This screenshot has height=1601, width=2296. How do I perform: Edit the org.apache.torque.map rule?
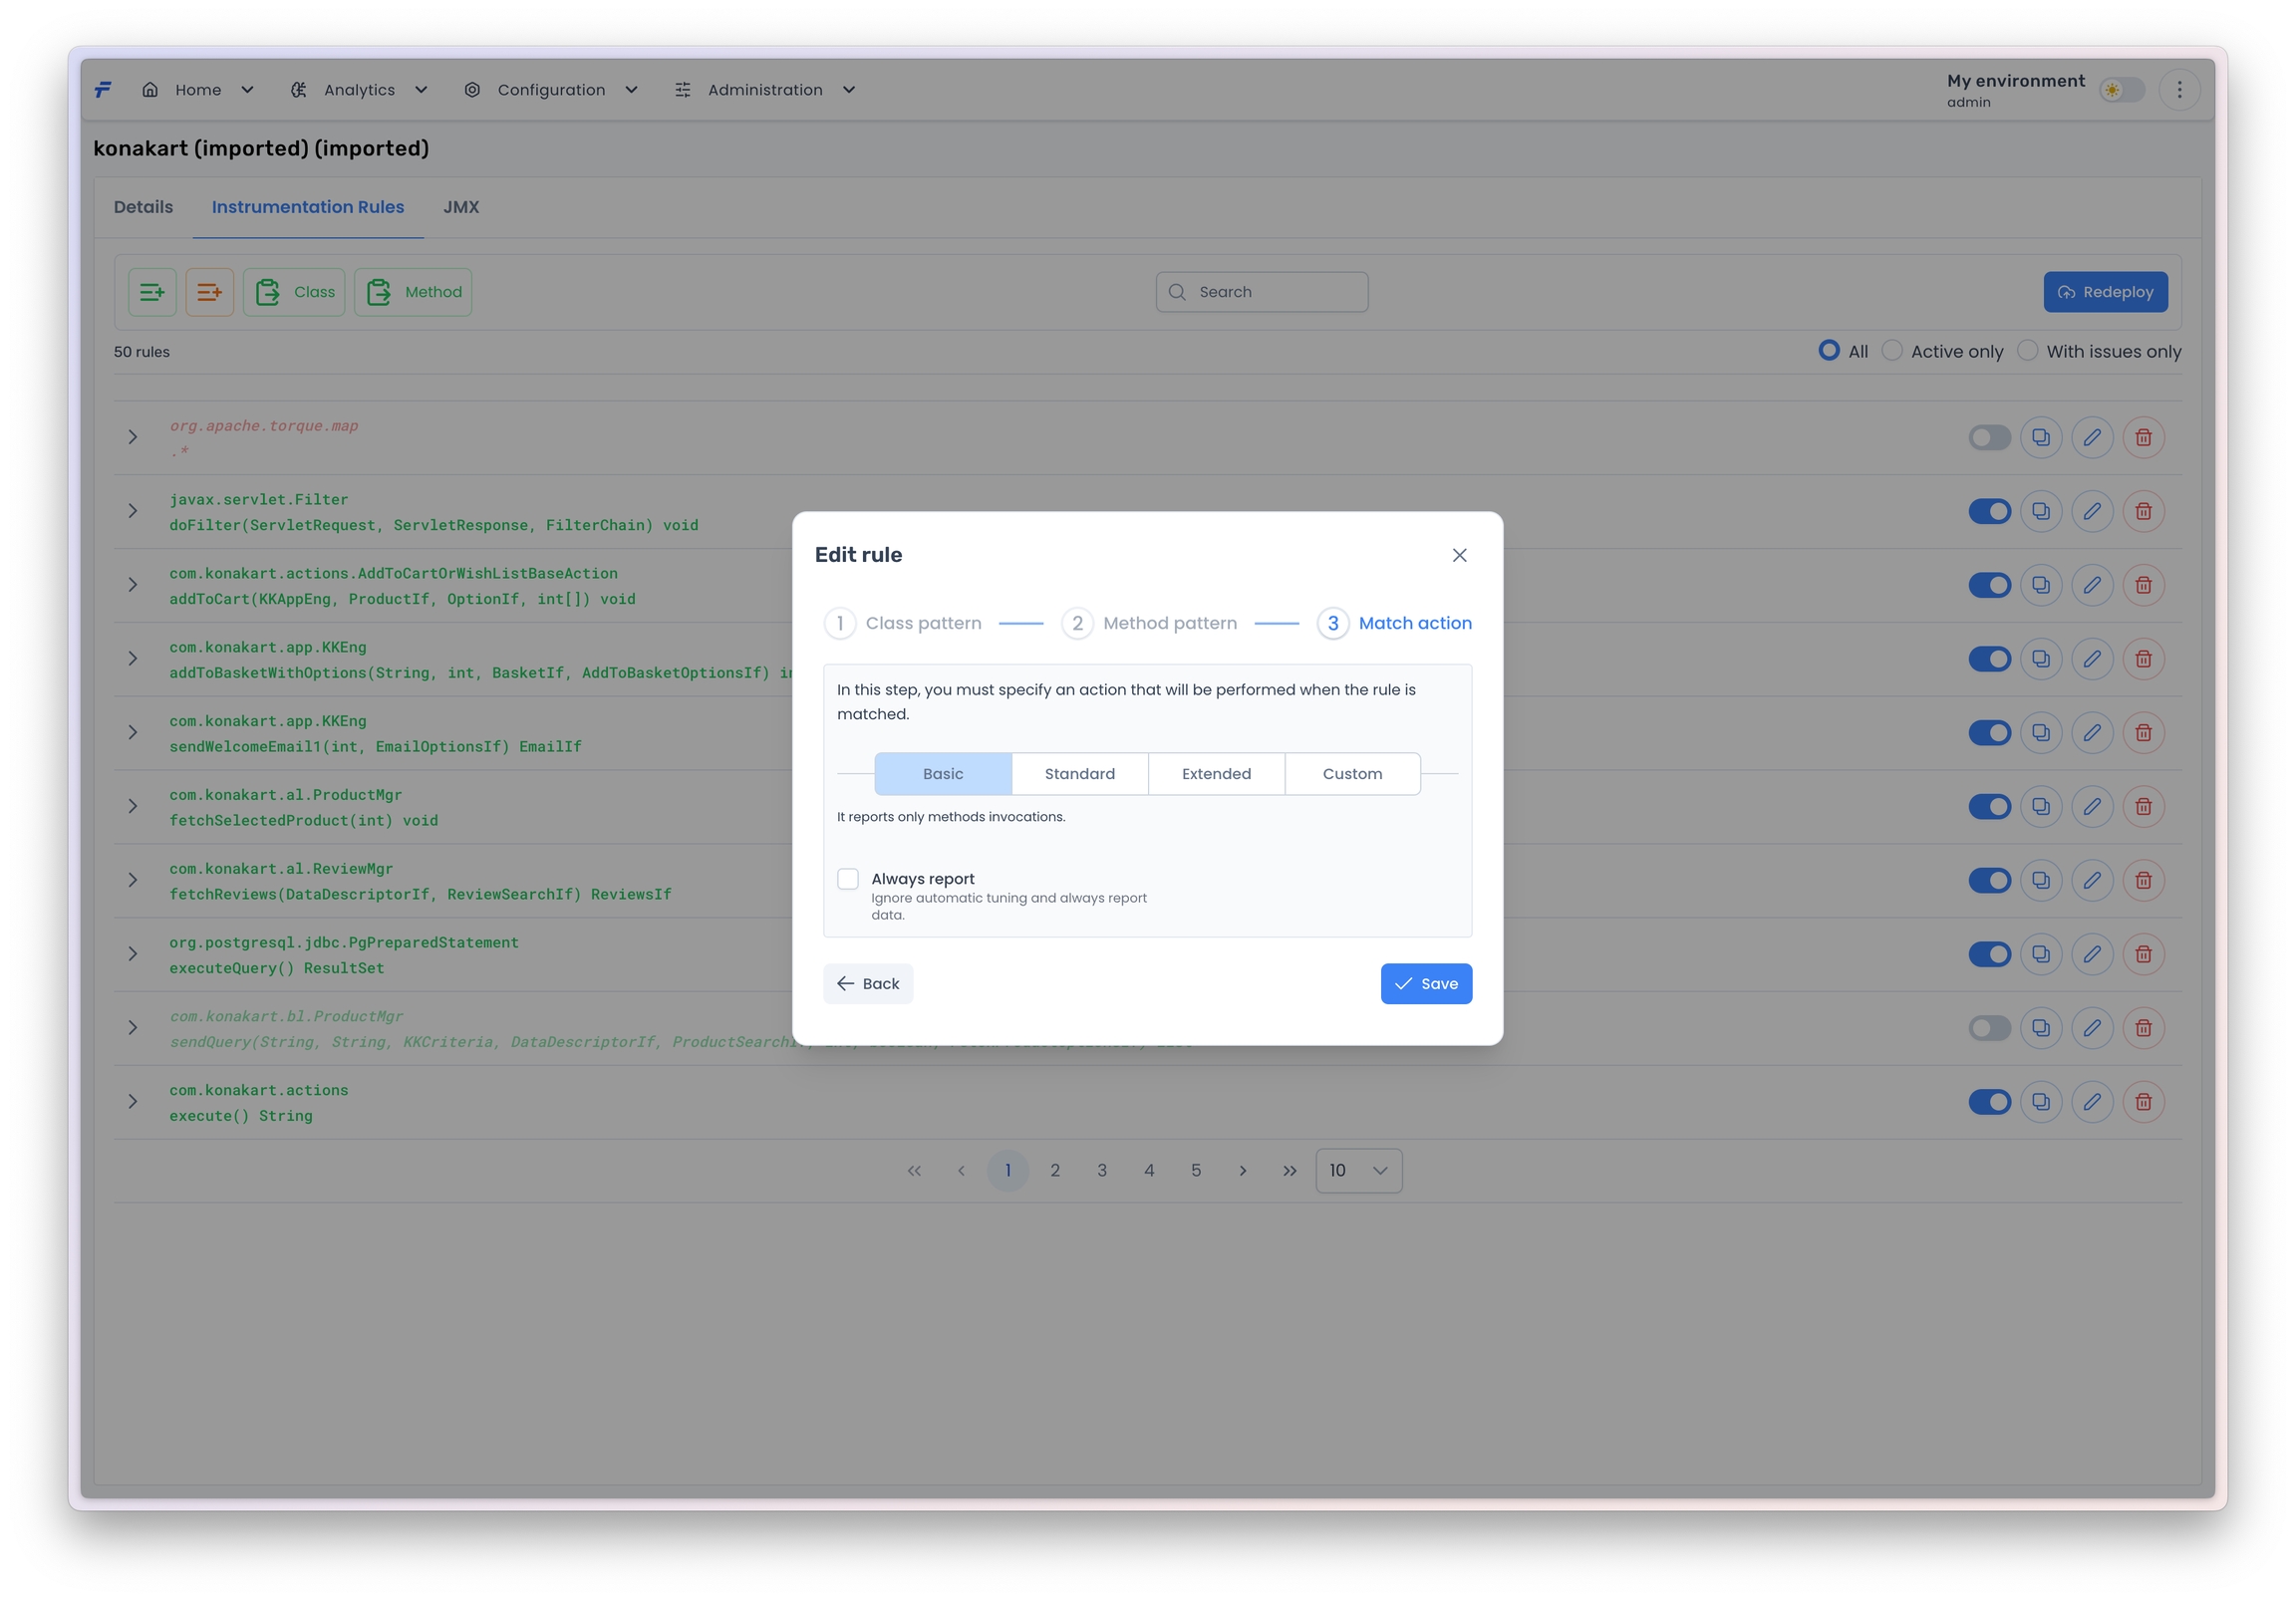(2091, 437)
